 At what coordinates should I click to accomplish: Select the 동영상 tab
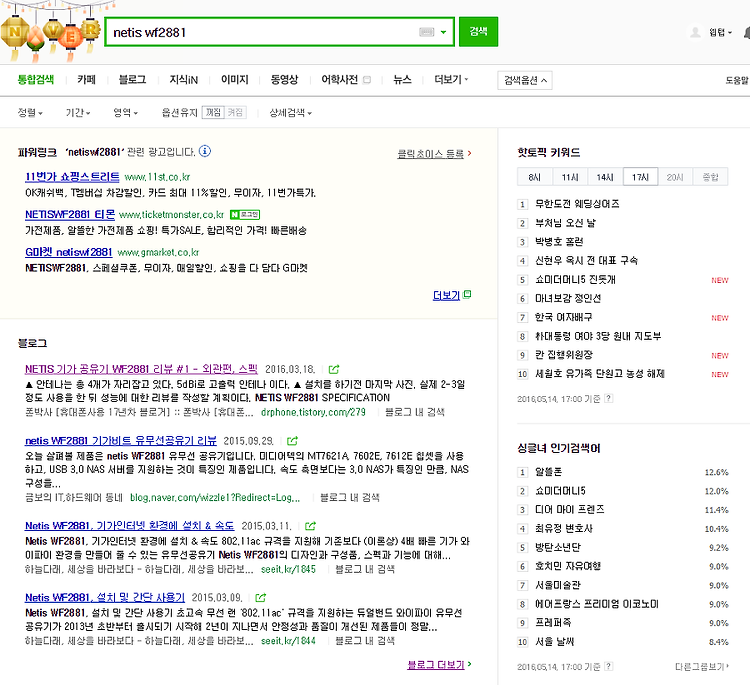pos(284,79)
